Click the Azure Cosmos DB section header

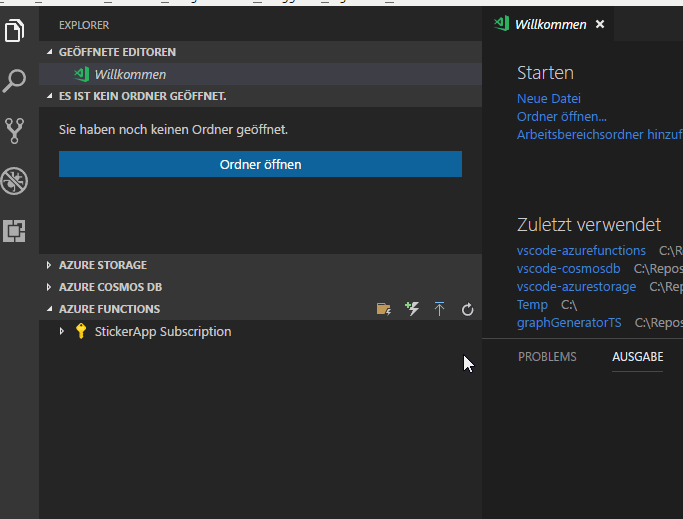(x=260, y=287)
